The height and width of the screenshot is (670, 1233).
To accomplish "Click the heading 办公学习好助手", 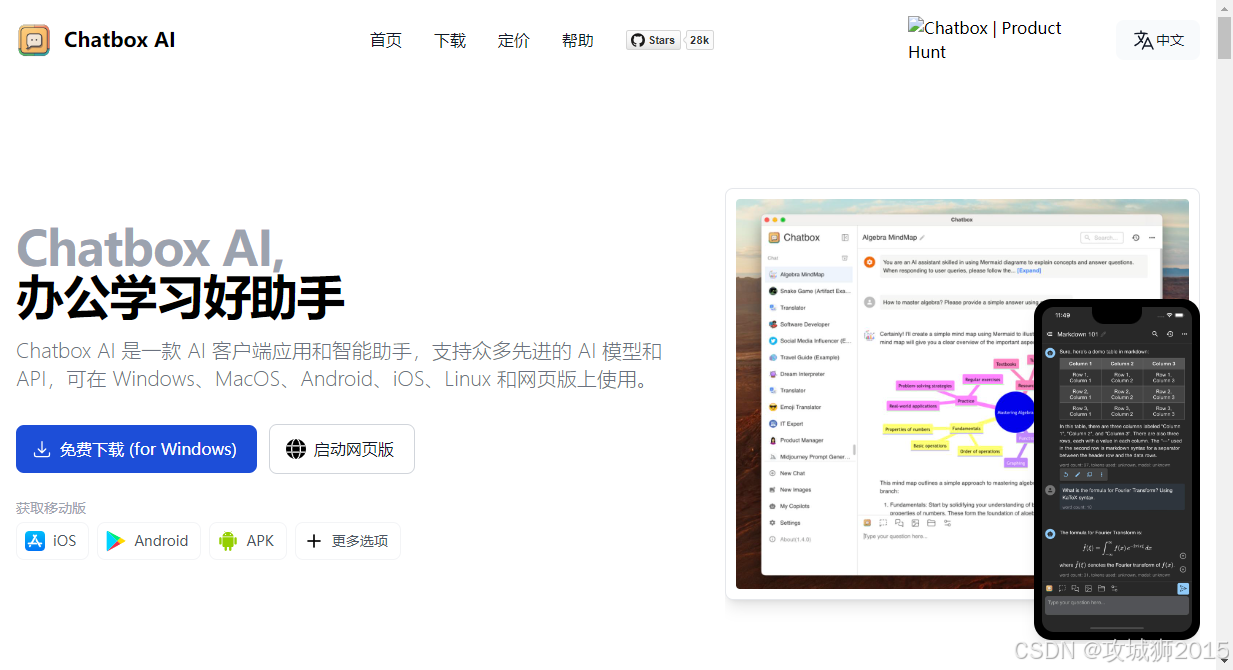I will point(180,297).
